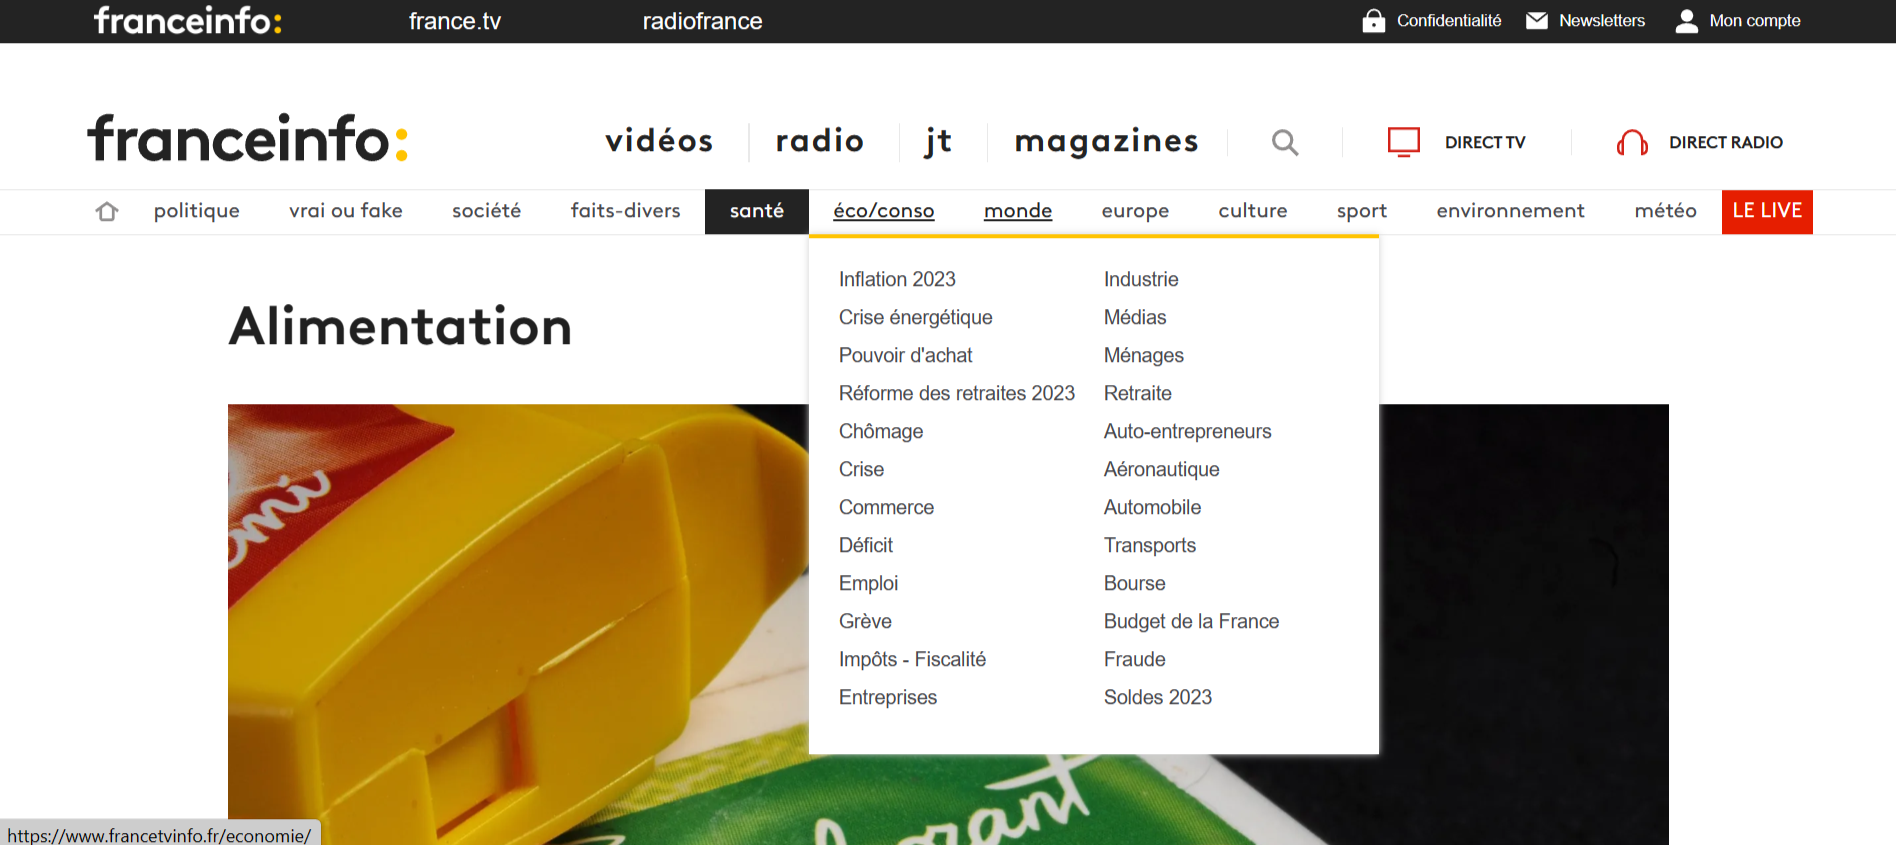Open the europe menu
Image resolution: width=1896 pixels, height=845 pixels.
1135,211
